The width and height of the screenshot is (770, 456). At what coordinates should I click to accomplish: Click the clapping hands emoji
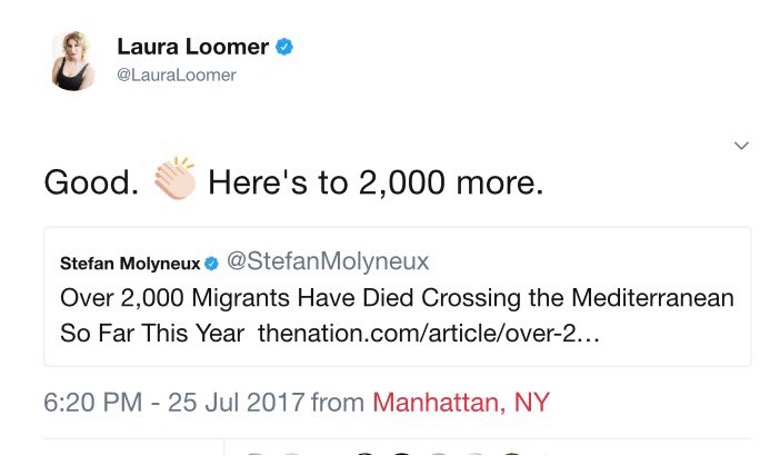tap(174, 181)
